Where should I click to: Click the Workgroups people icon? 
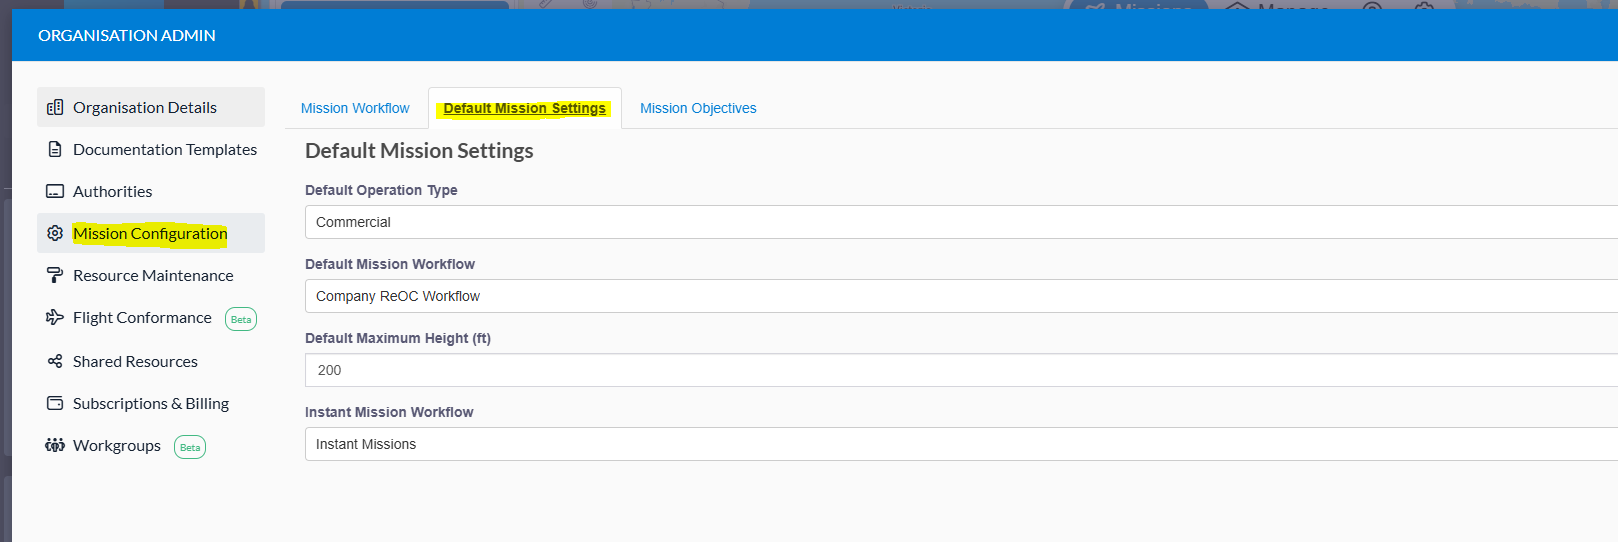click(55, 445)
